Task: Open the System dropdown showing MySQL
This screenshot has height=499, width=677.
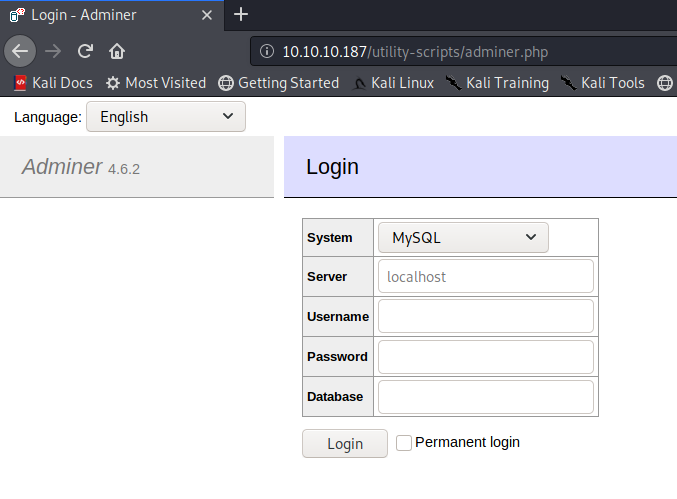Action: pos(463,238)
